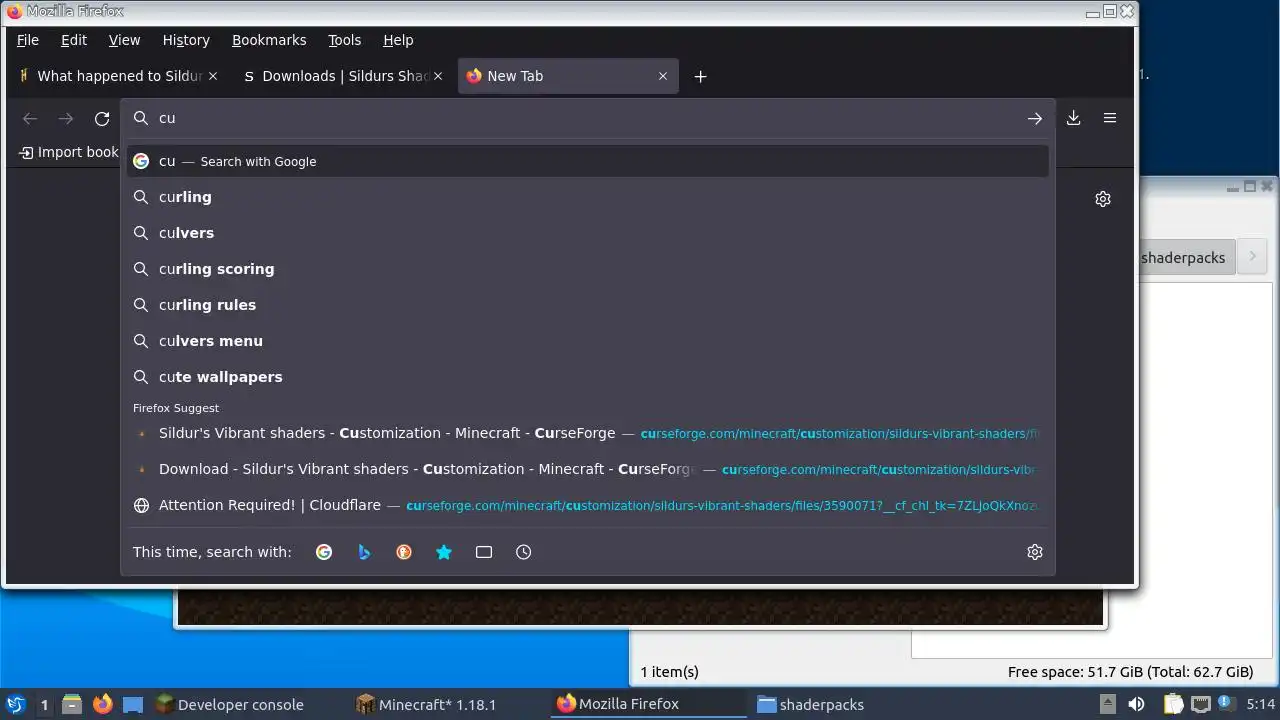The height and width of the screenshot is (720, 1280).
Task: Search bookmarks with the star icon
Action: 444,552
